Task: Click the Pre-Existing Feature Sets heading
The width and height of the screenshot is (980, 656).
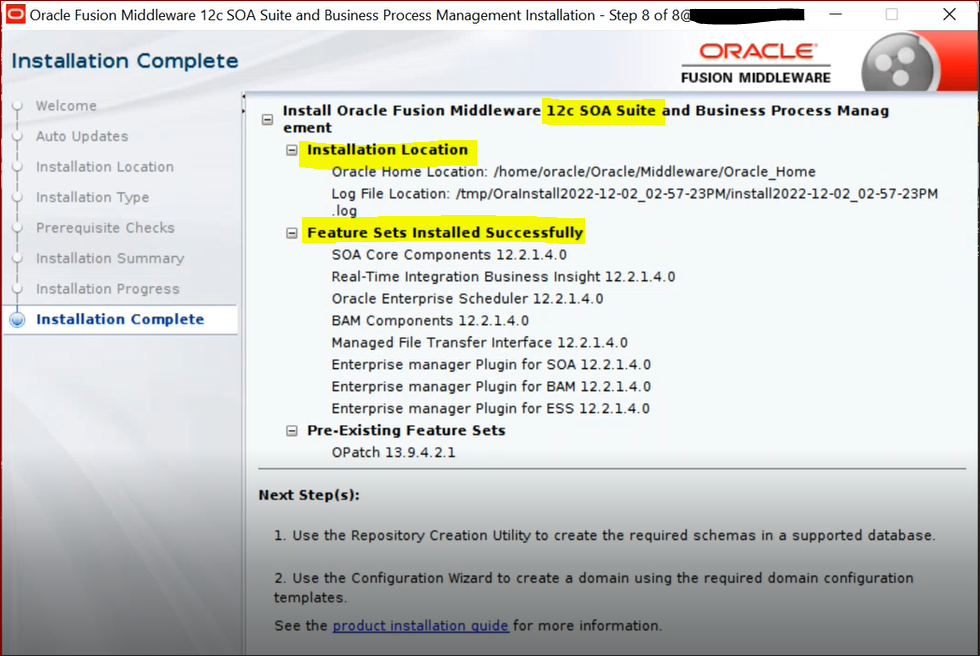Action: point(406,430)
